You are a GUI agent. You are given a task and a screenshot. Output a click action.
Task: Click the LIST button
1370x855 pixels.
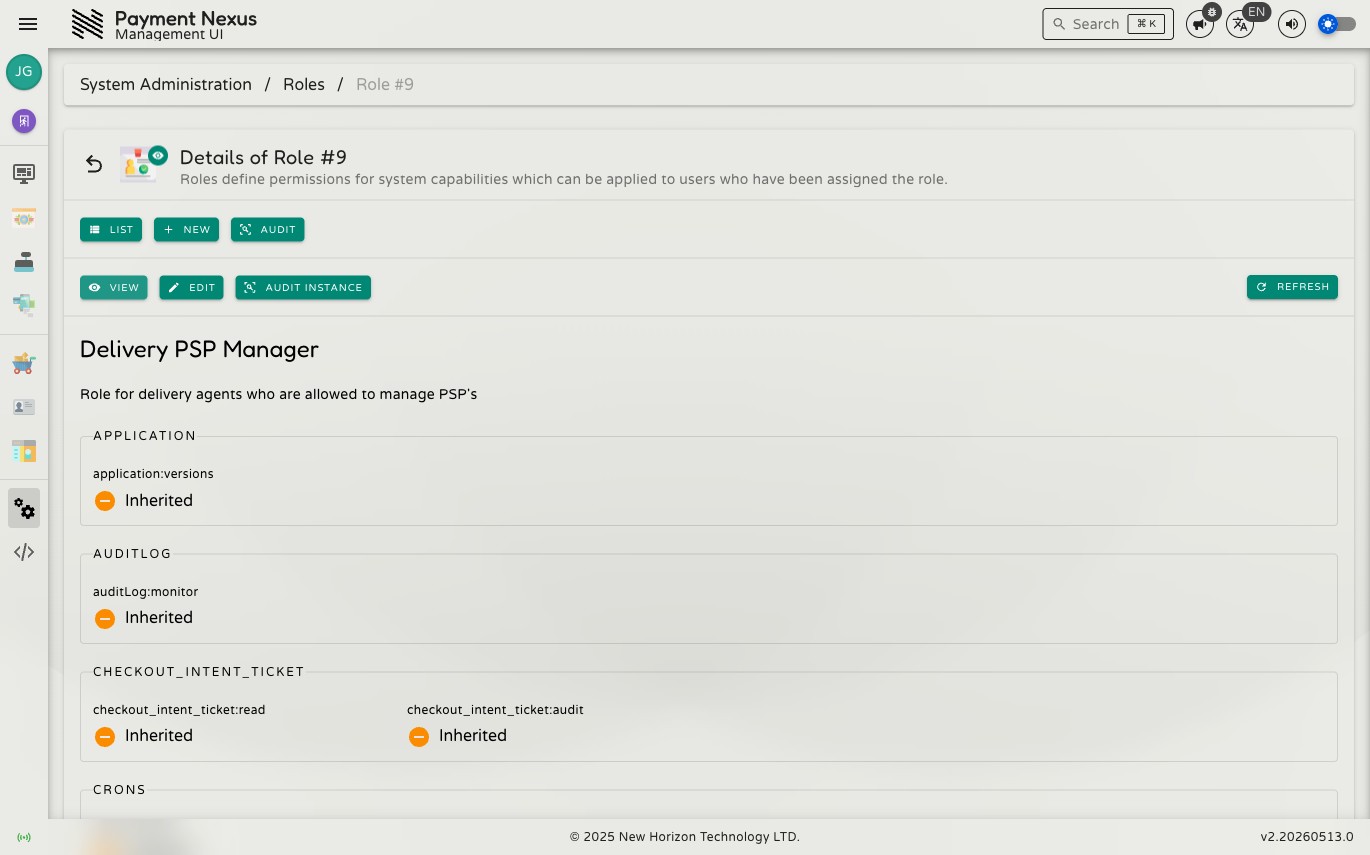pos(111,229)
